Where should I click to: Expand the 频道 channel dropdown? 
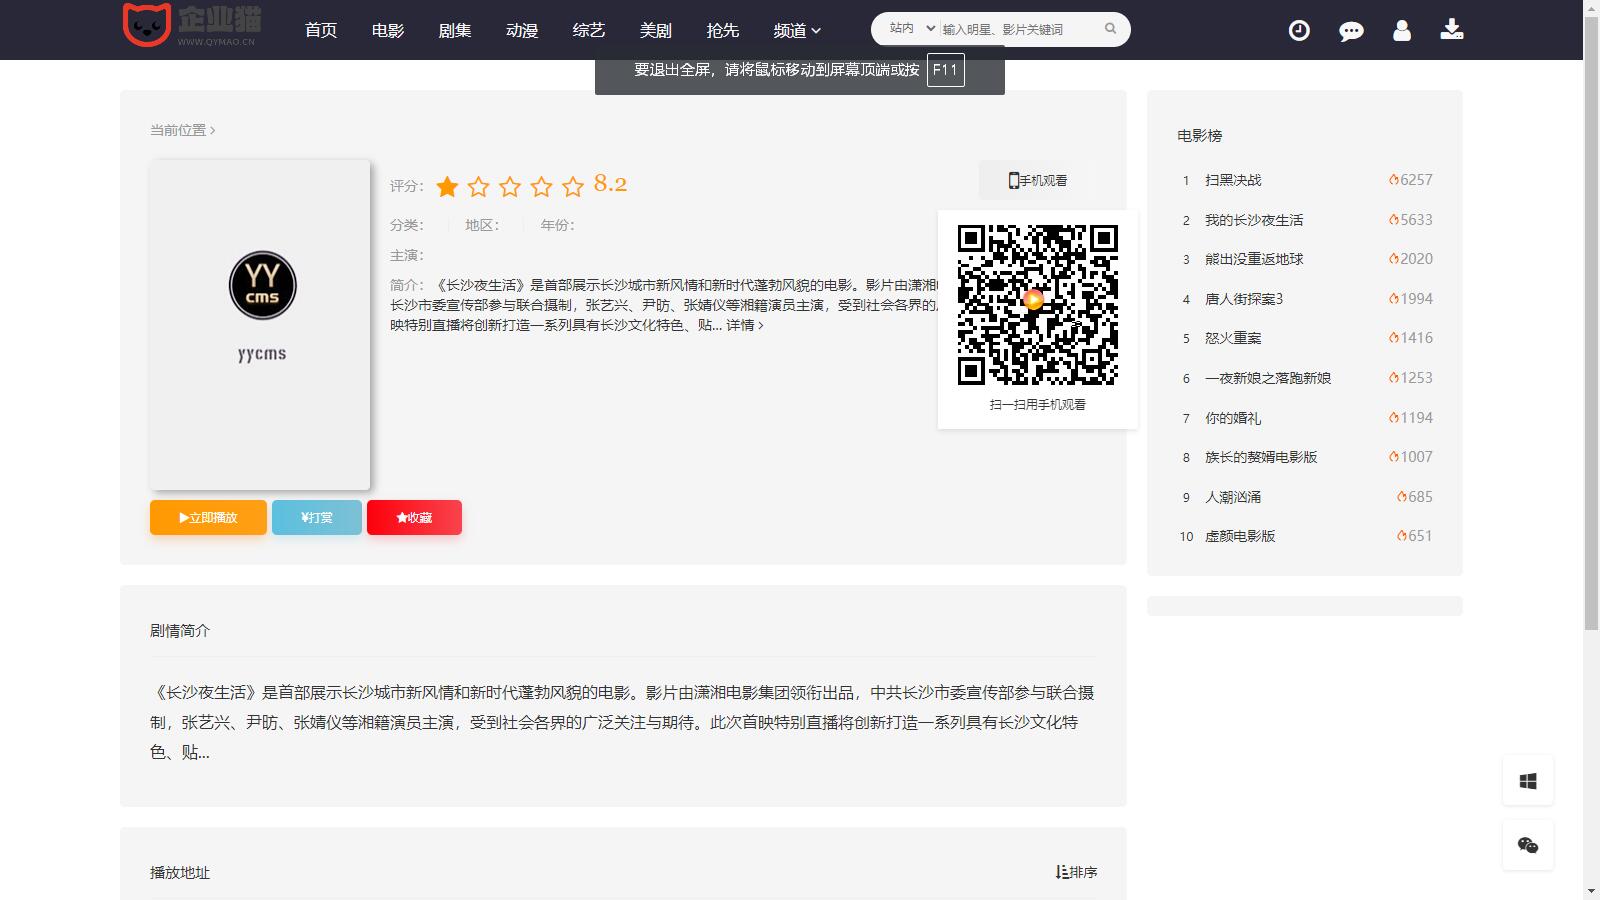[796, 30]
